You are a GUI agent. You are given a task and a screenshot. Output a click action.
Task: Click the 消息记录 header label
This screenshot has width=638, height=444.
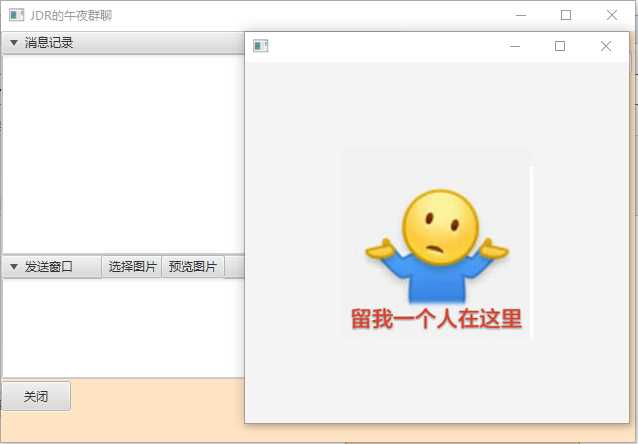point(49,43)
